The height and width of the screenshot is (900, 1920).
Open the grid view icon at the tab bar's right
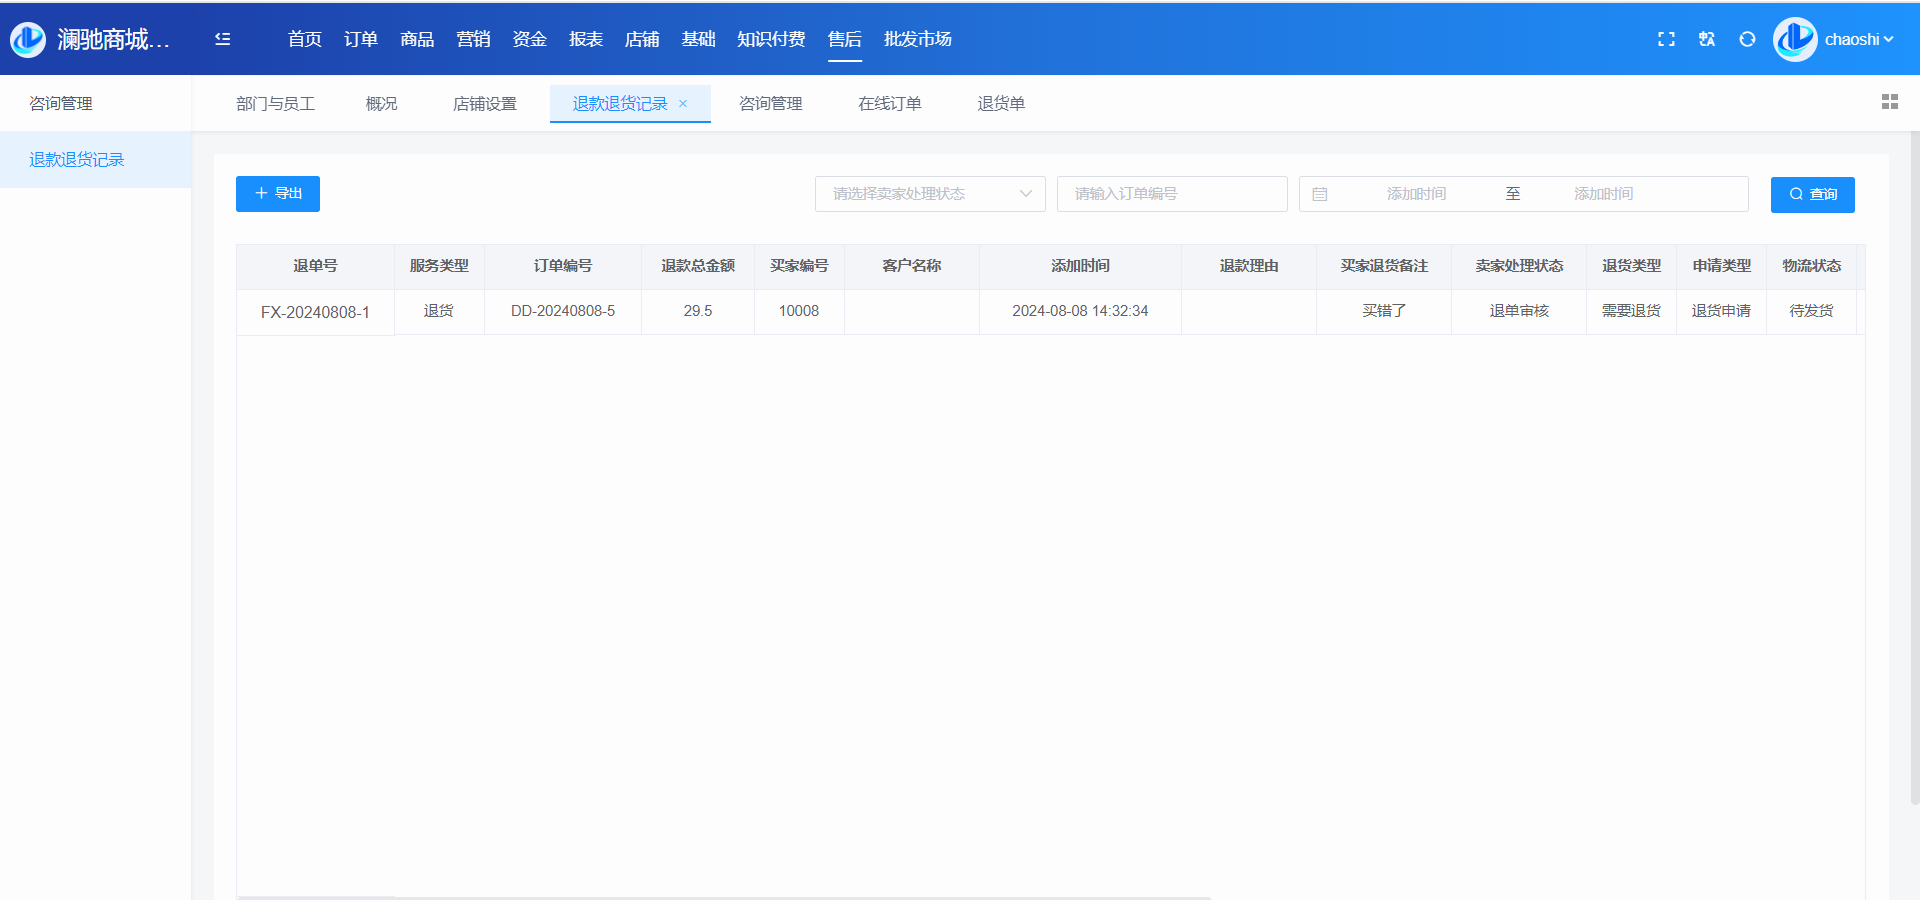(x=1889, y=102)
